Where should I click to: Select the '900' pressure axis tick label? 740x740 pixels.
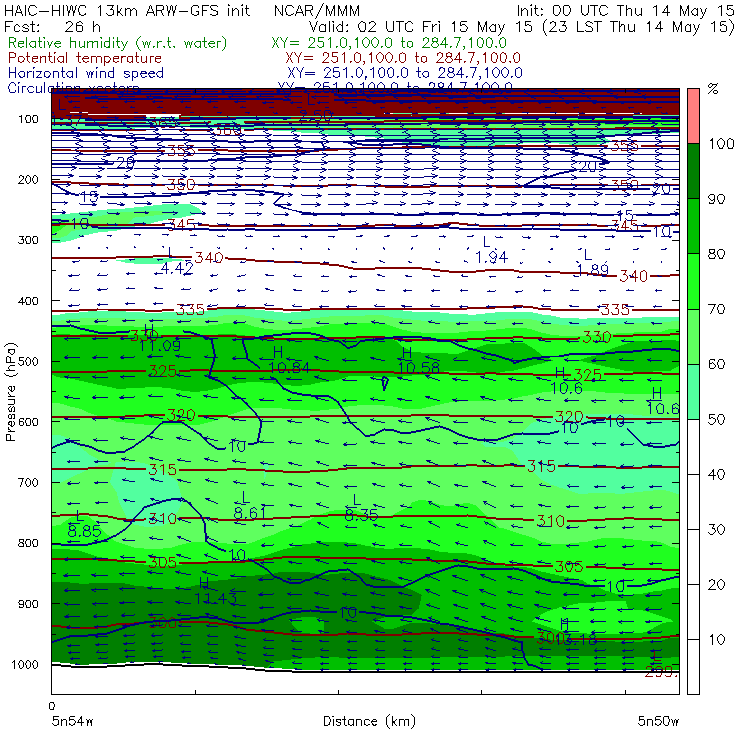pyautogui.click(x=28, y=604)
